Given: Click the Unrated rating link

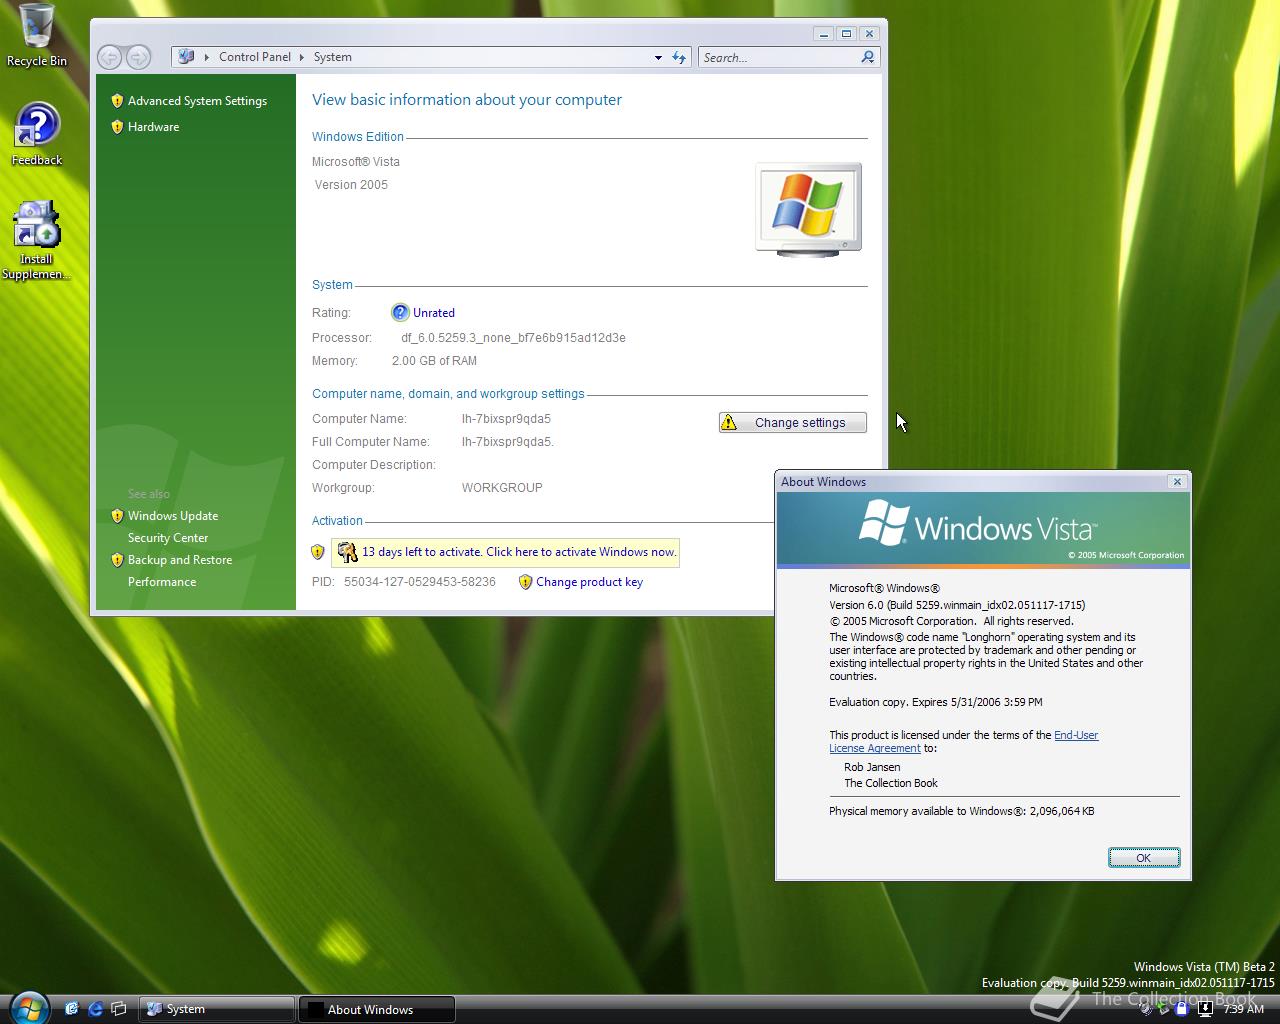Looking at the screenshot, I should tap(434, 313).
